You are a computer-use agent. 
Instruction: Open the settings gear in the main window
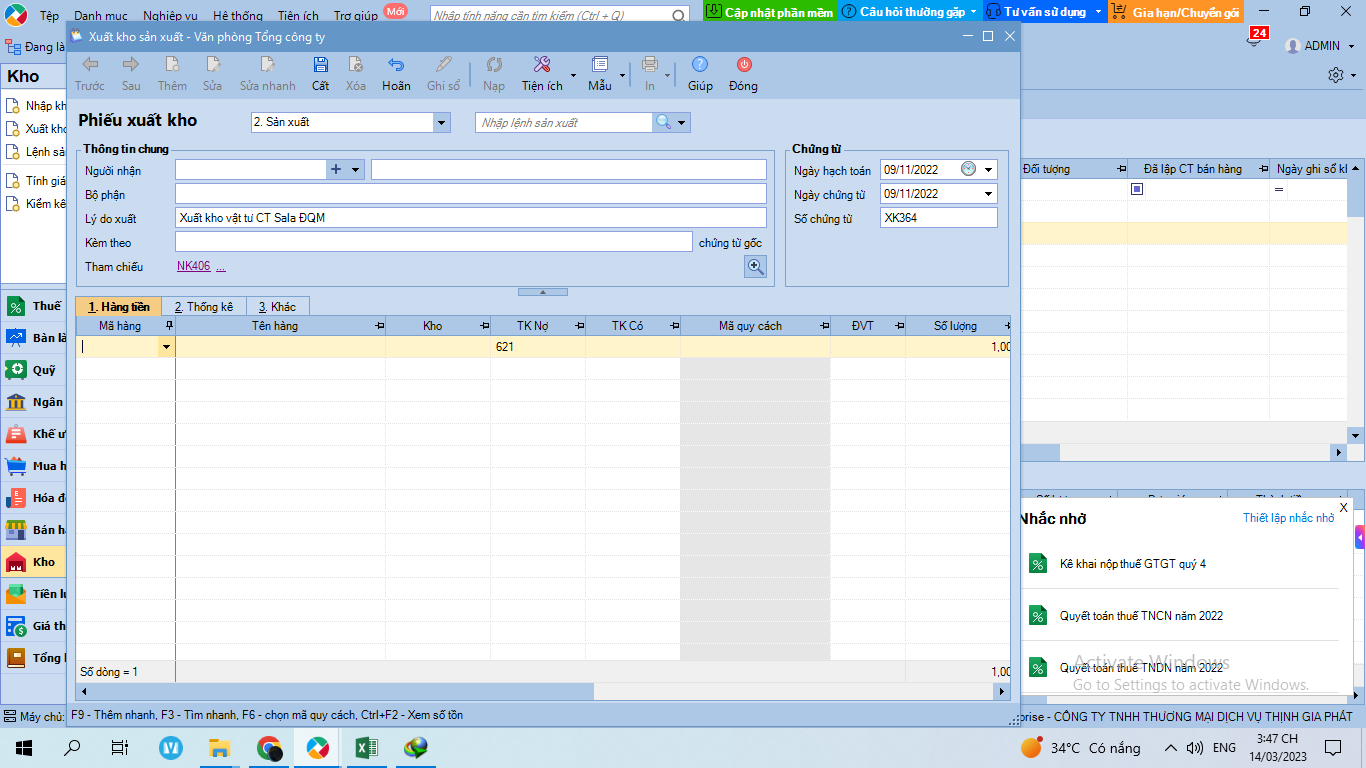[x=1336, y=75]
